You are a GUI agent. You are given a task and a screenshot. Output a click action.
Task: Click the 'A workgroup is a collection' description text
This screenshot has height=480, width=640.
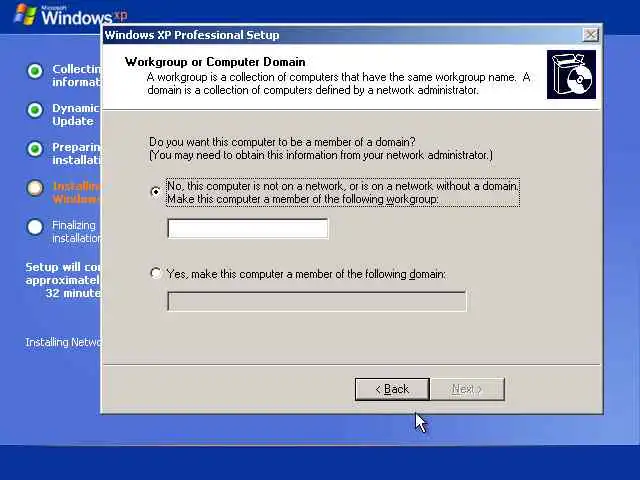[x=339, y=83]
